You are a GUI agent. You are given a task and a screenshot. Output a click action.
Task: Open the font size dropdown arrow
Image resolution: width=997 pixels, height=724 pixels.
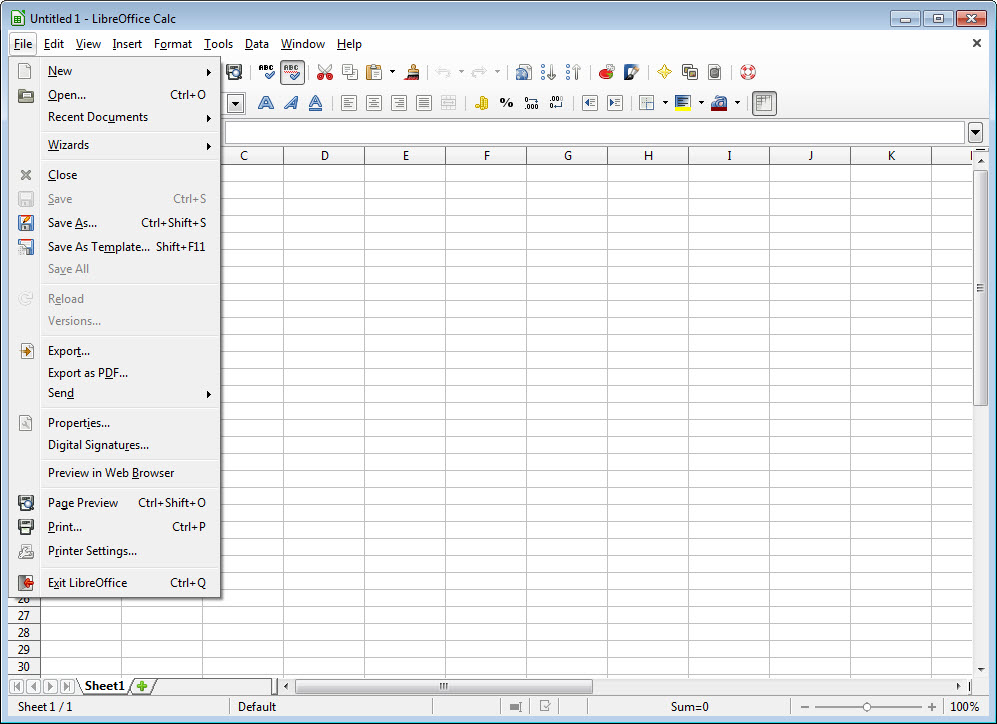(x=236, y=103)
